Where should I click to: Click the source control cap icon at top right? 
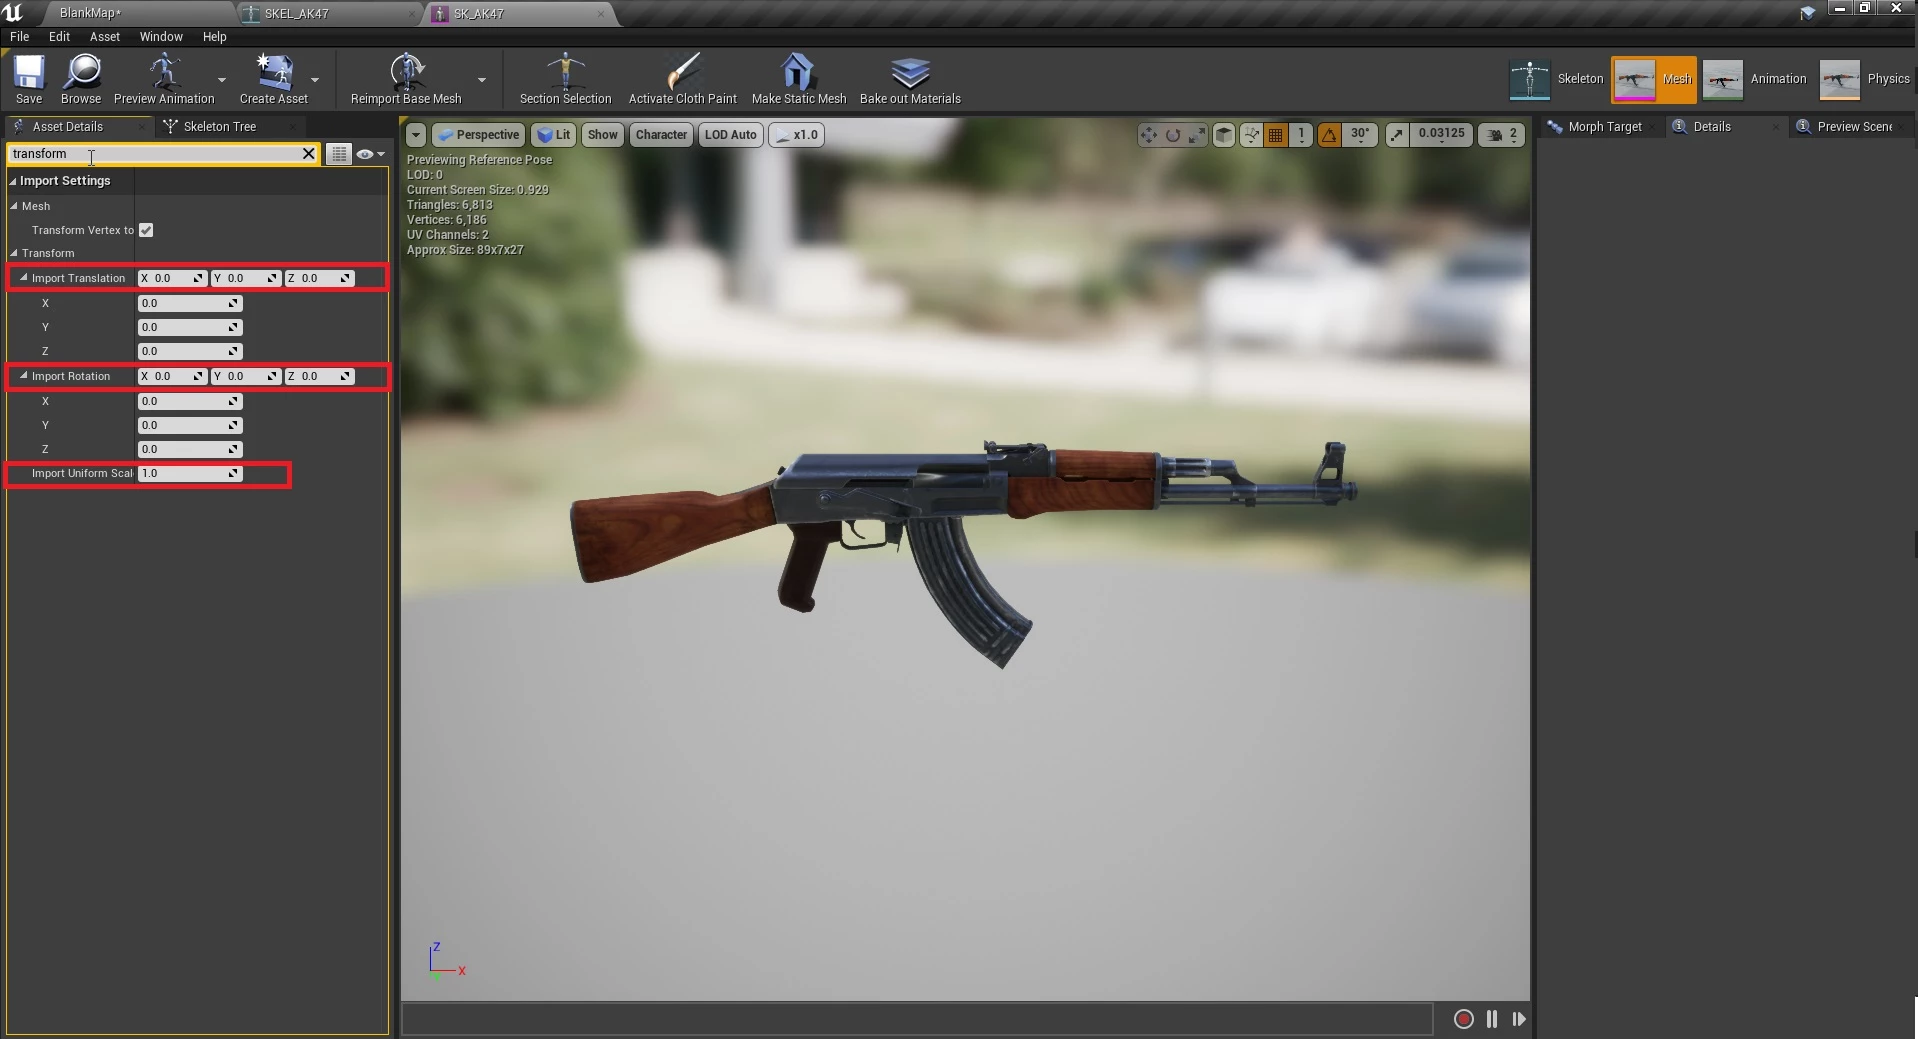pos(1807,12)
